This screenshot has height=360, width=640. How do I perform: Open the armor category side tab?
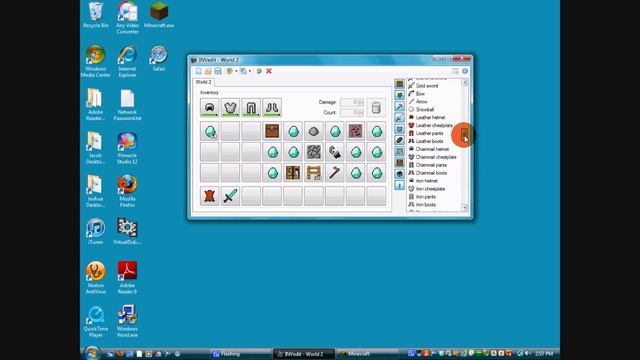click(400, 129)
